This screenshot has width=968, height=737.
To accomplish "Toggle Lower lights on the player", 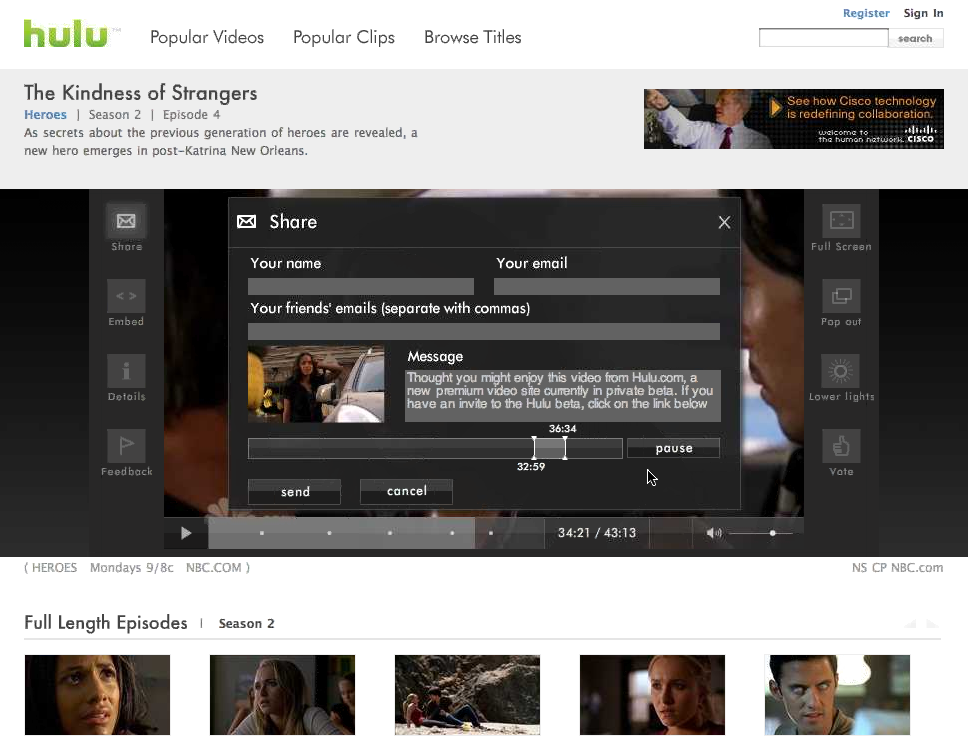I will [841, 371].
